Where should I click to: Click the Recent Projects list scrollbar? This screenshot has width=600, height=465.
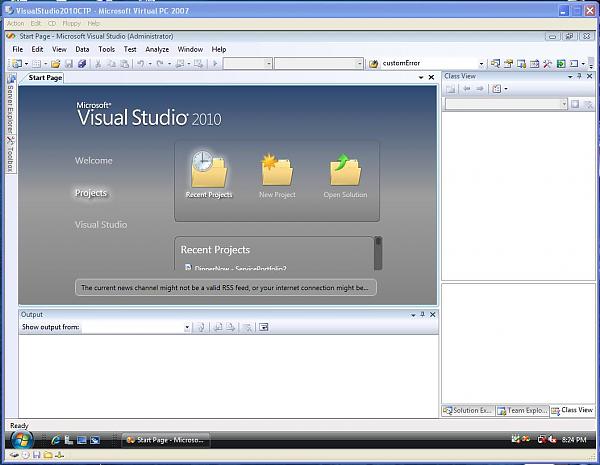[378, 253]
